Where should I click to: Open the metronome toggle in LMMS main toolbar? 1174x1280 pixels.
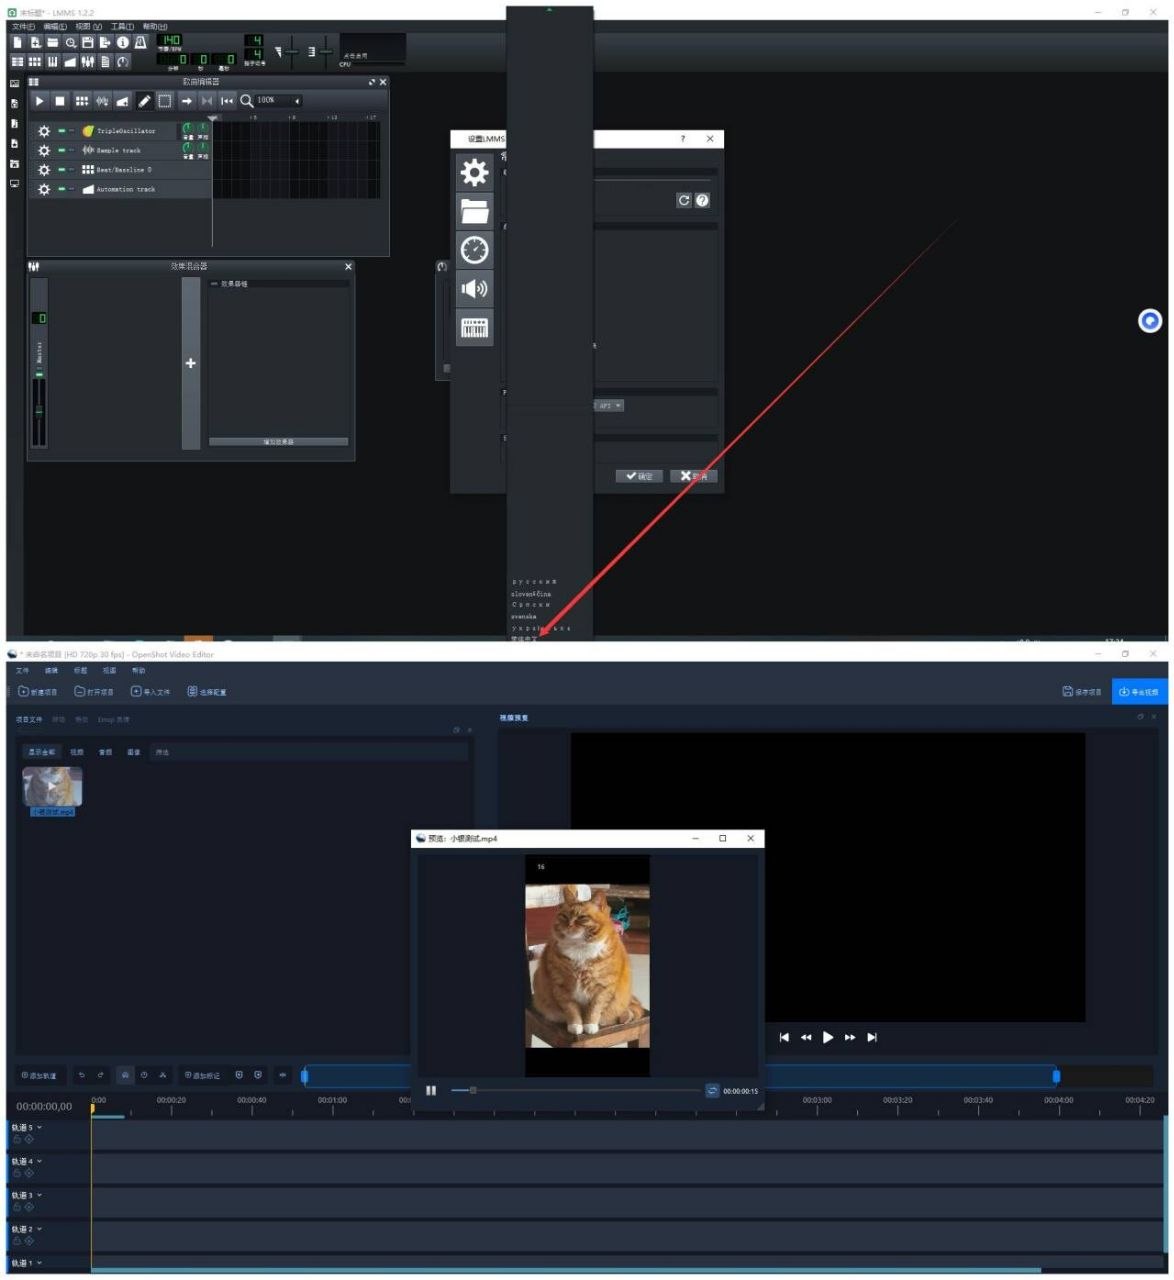click(x=141, y=42)
